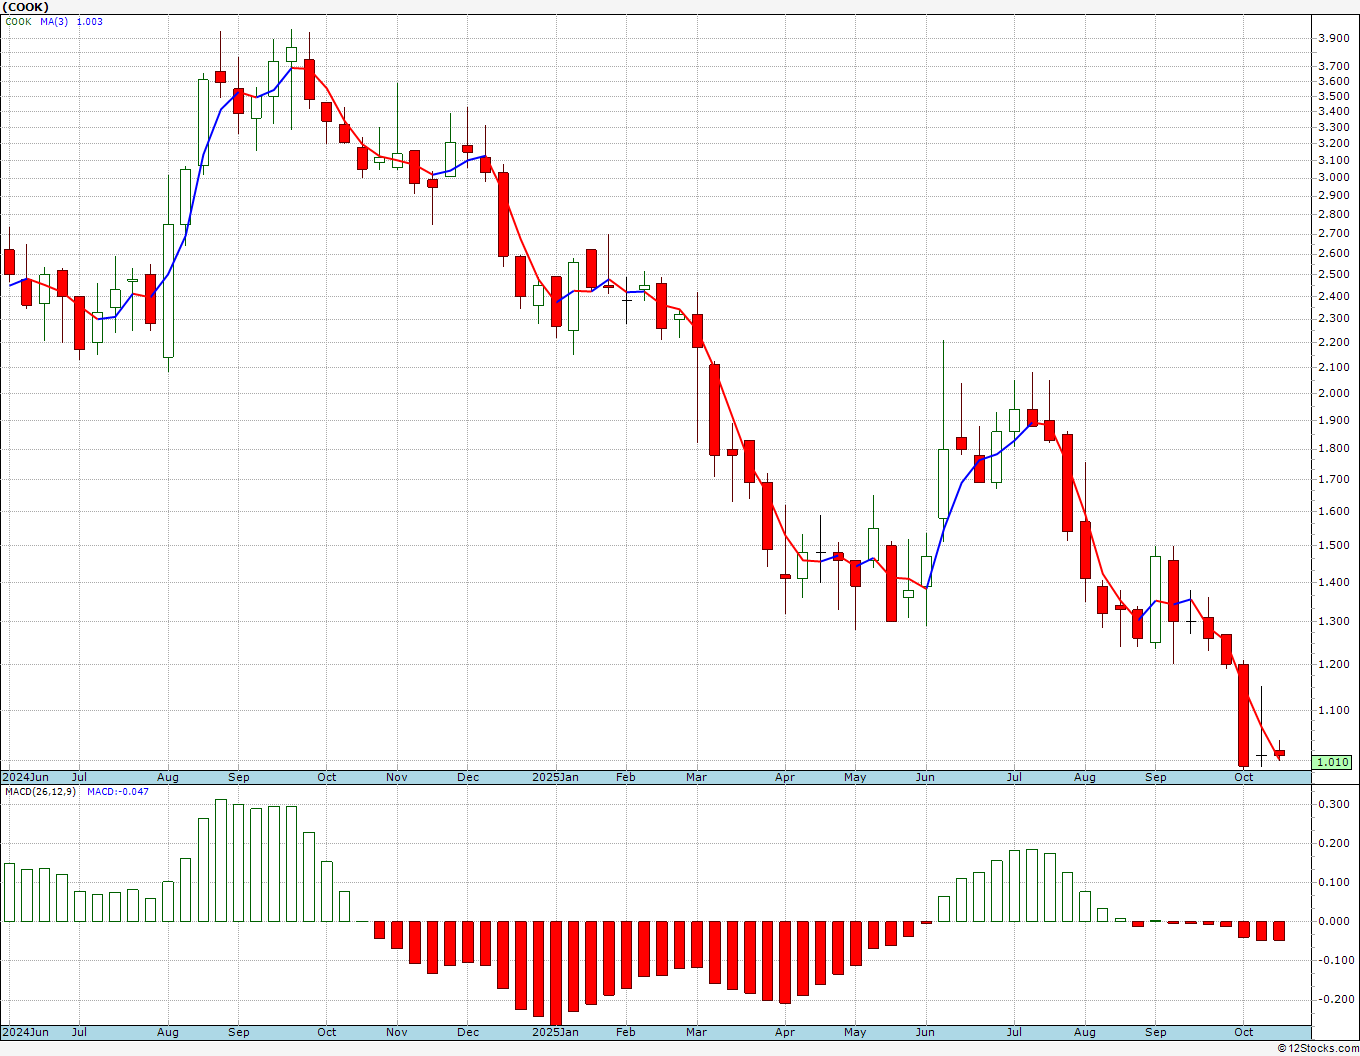Click the tall white candle at Aug 2024

pyautogui.click(x=168, y=290)
